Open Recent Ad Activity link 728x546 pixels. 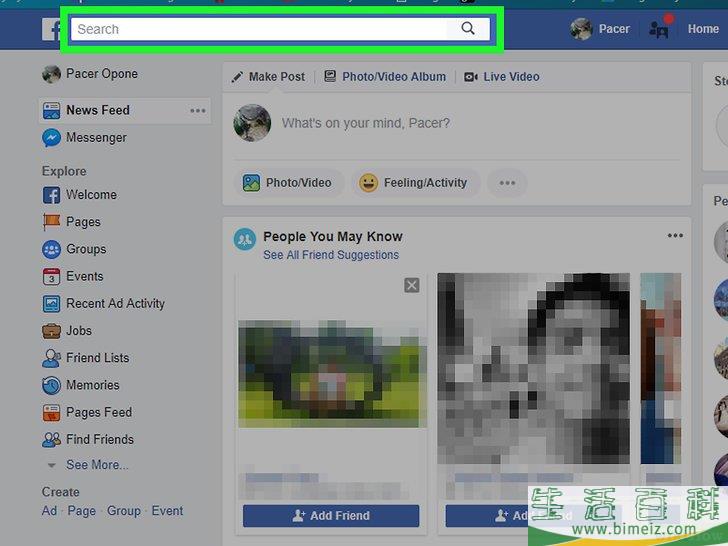pyautogui.click(x=115, y=304)
